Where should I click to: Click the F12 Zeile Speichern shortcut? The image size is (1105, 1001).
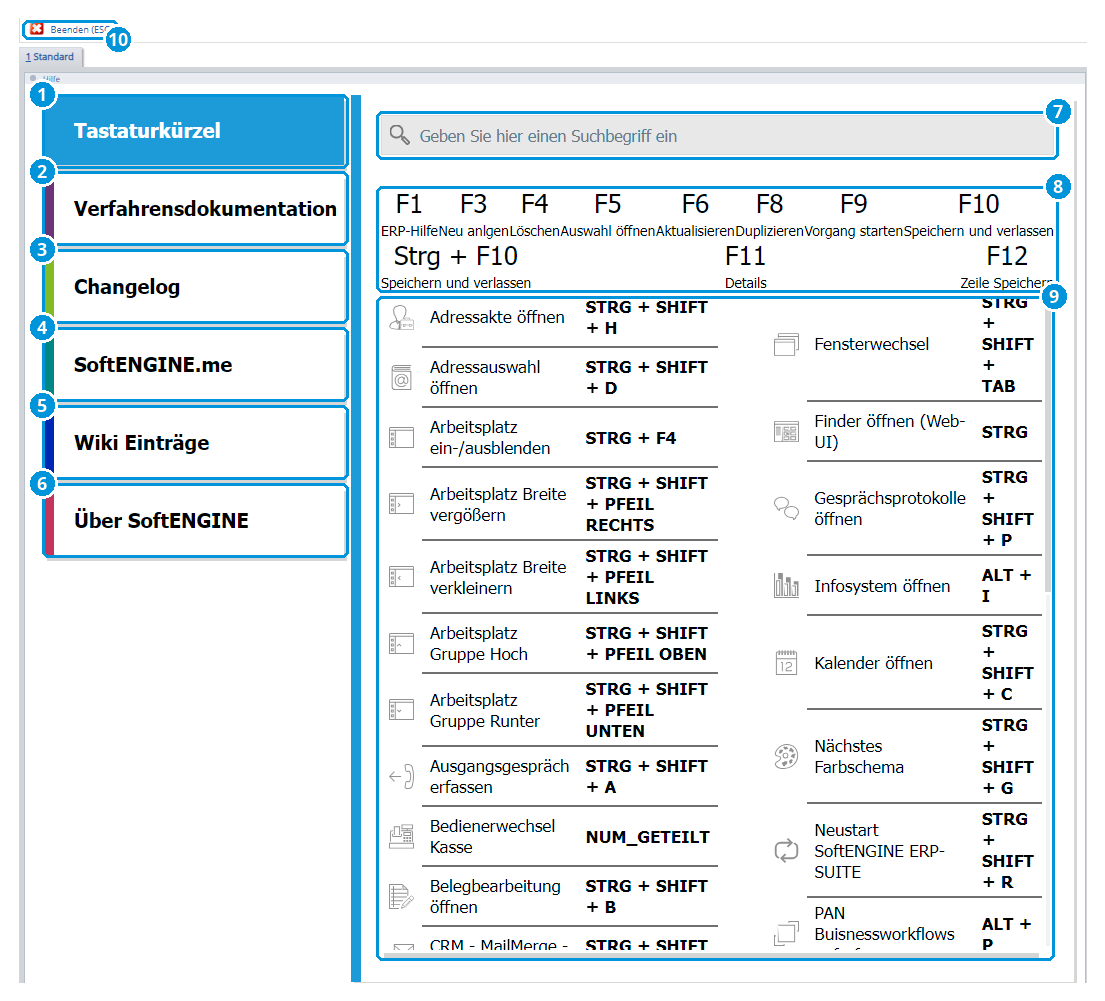(1006, 268)
